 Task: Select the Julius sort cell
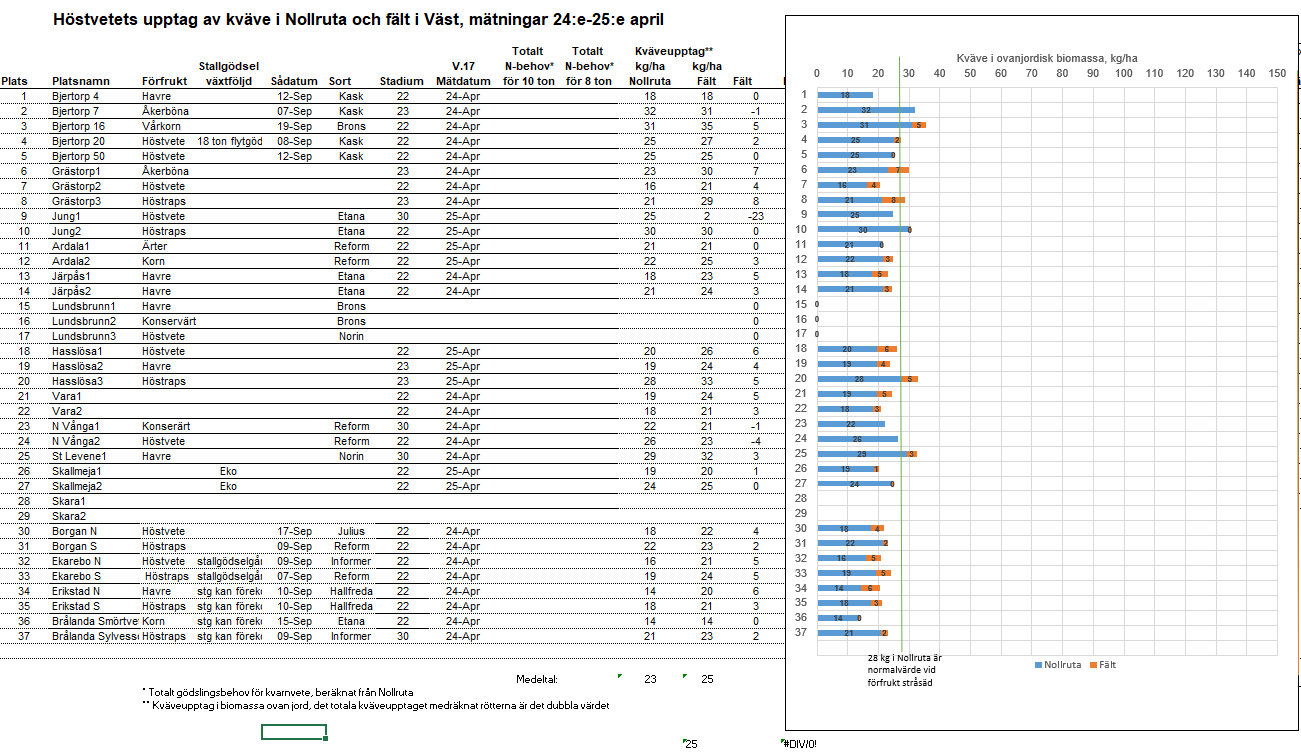point(351,531)
